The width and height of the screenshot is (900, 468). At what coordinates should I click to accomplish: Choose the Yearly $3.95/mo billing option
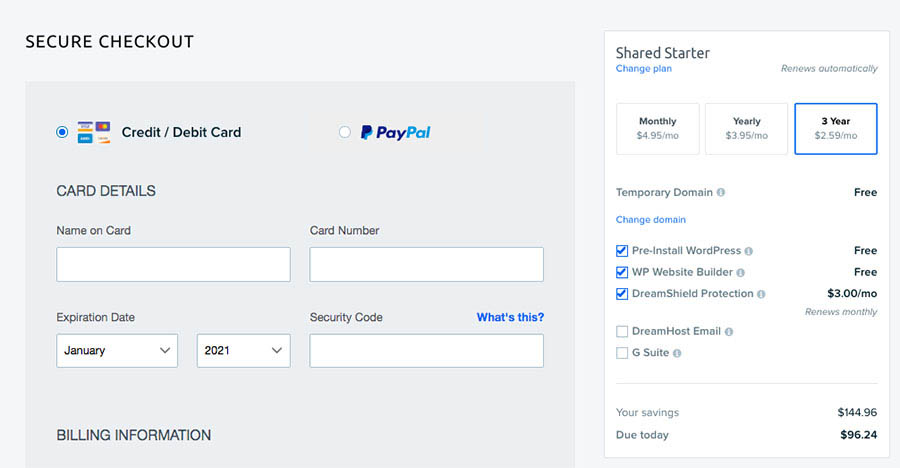pos(746,129)
